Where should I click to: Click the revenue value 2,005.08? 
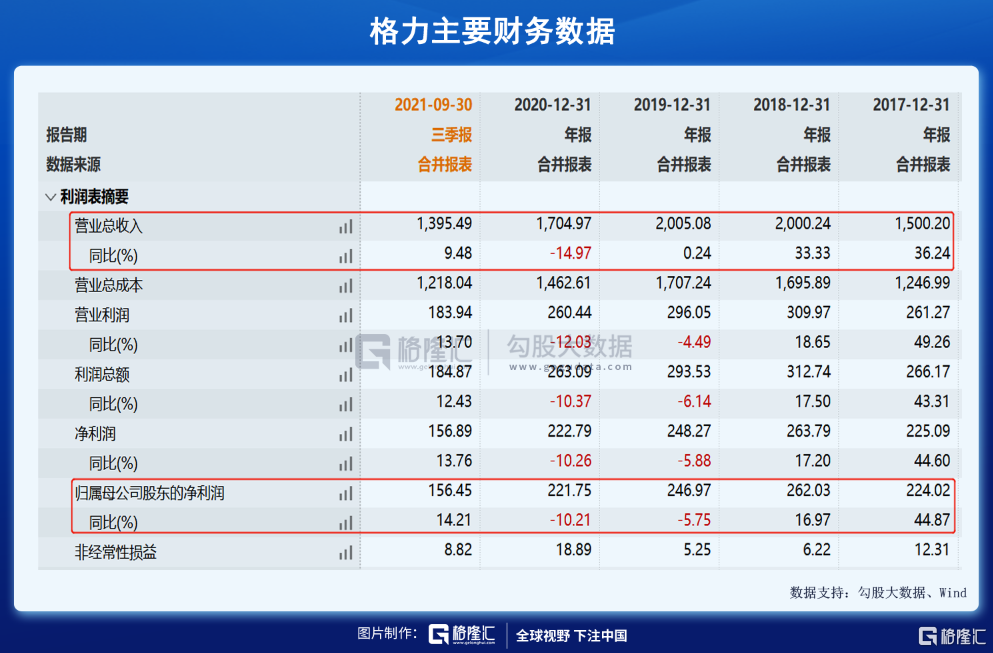click(683, 224)
